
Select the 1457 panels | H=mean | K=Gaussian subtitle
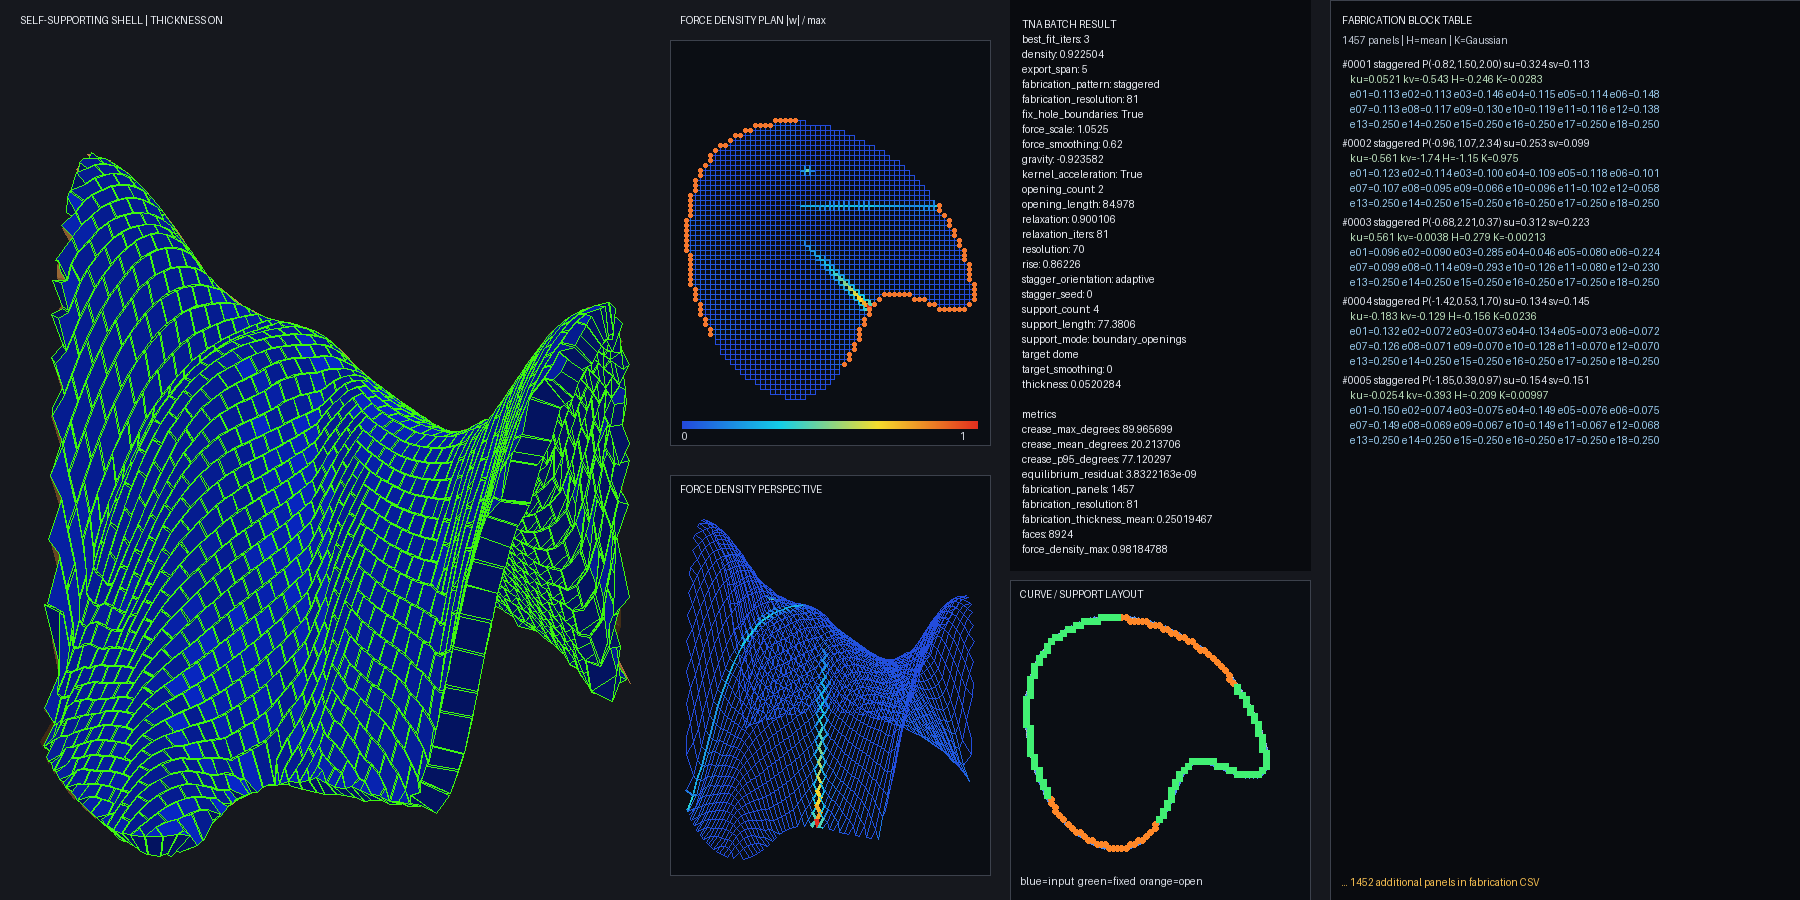[x=1424, y=40]
